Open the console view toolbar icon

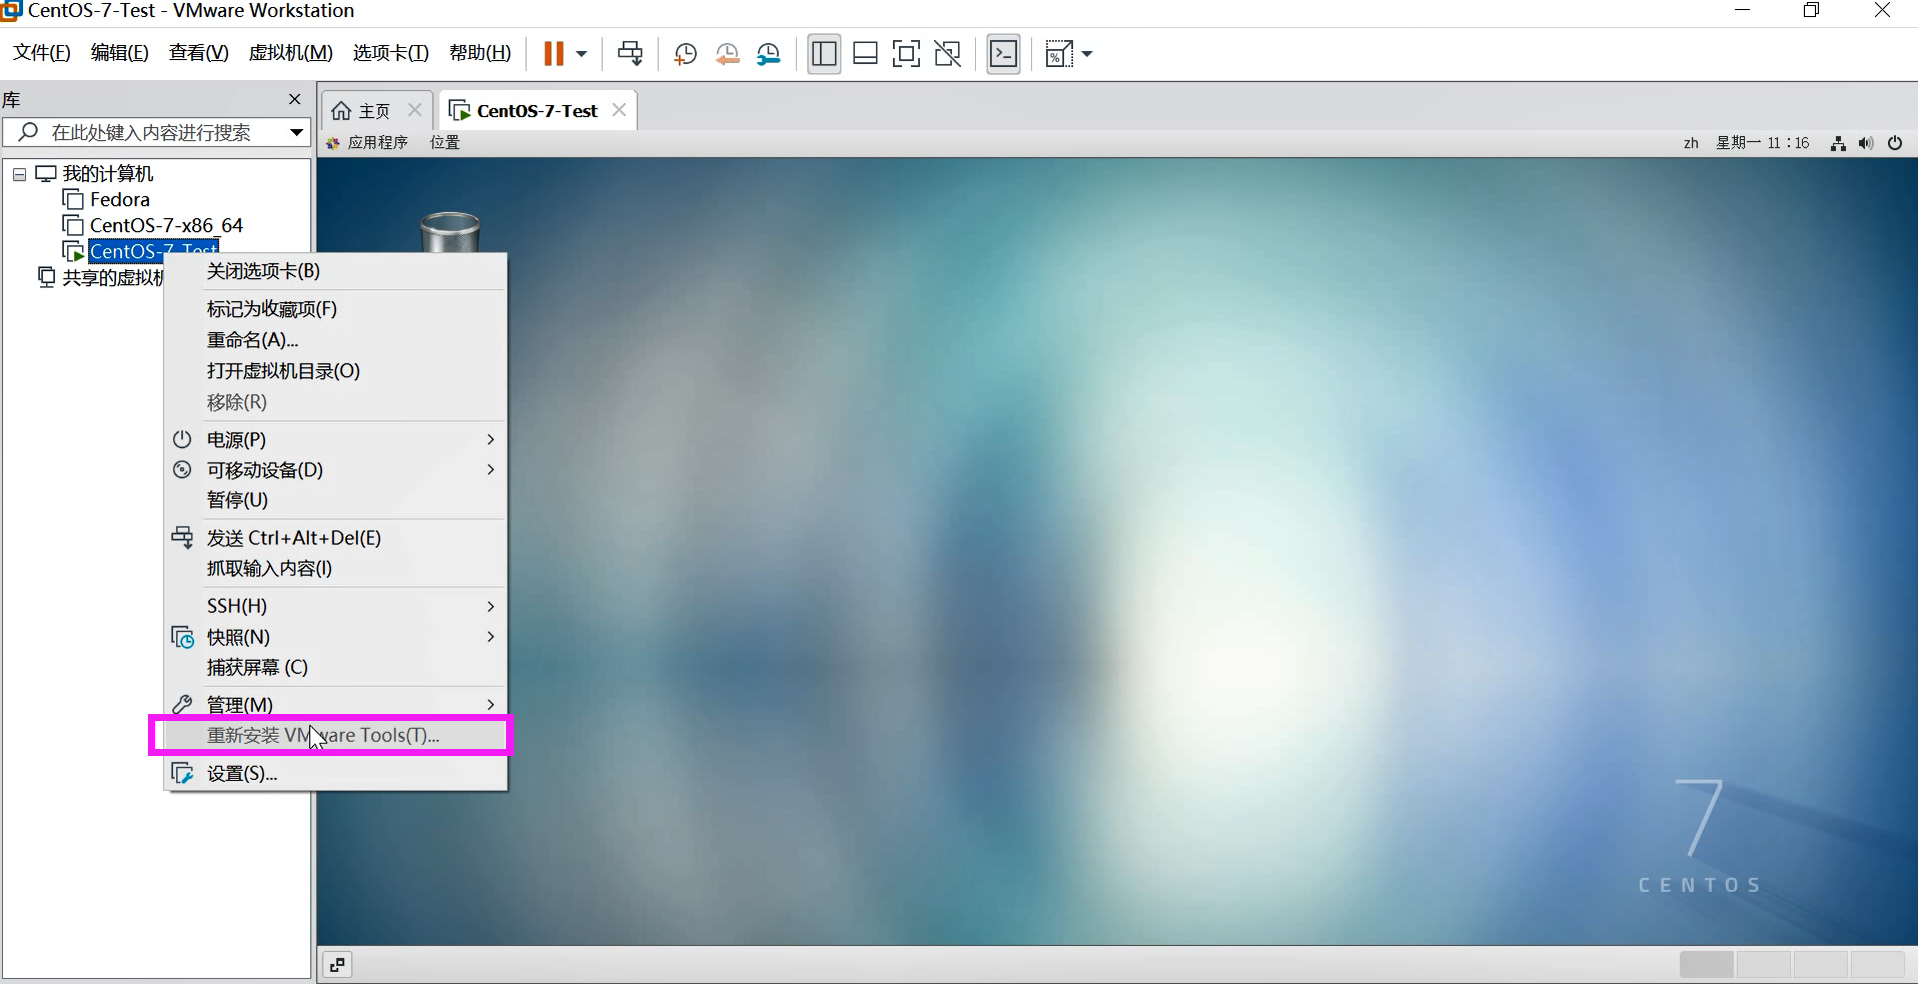click(x=1003, y=53)
